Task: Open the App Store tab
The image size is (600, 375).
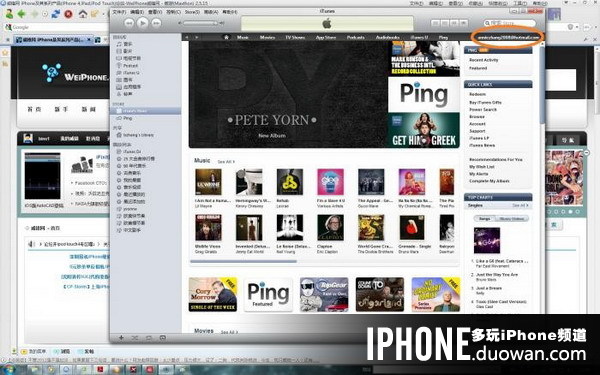Action: tap(326, 37)
